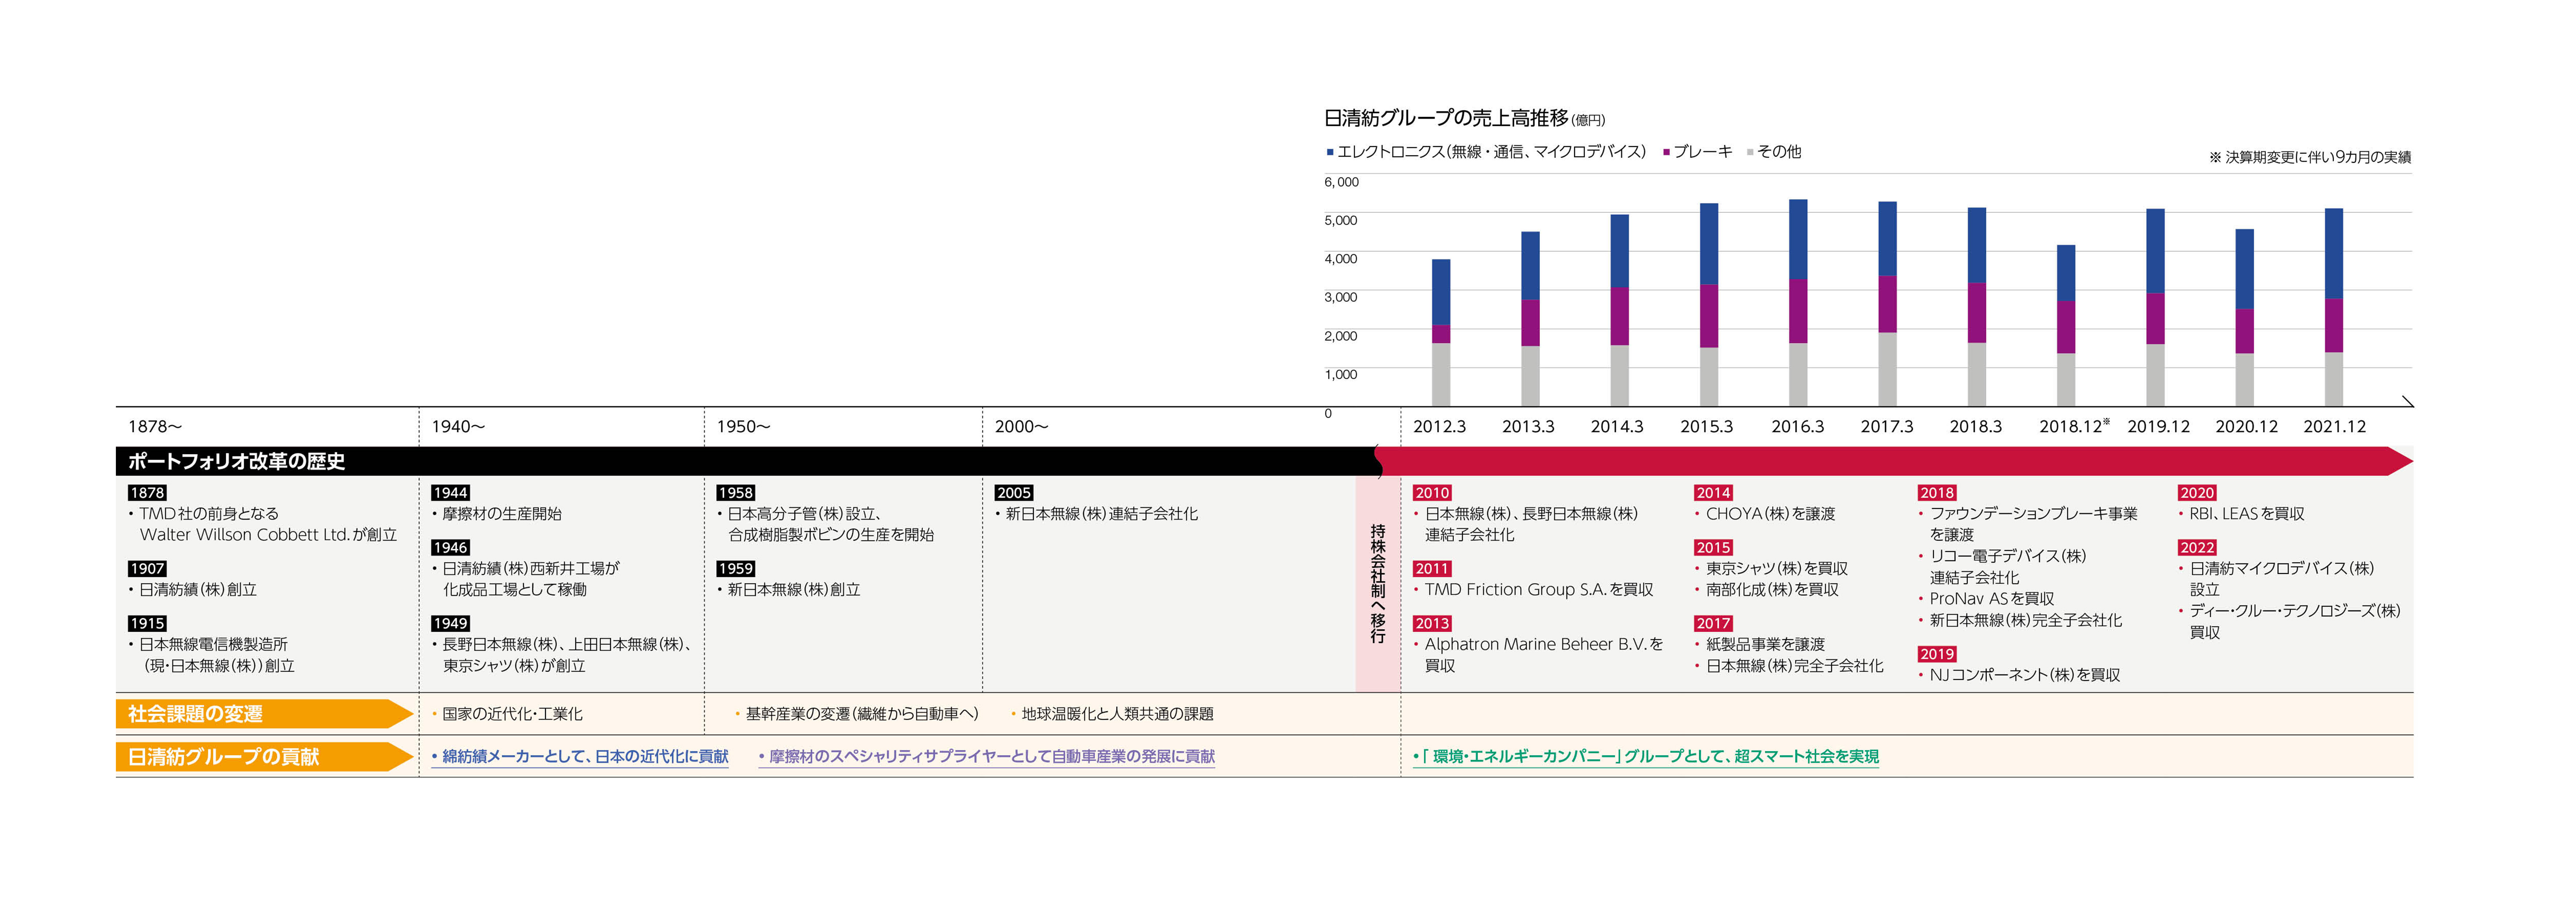This screenshot has width=2576, height=911.
Task: Click the 2013.3 axis label
Action: click(1528, 426)
